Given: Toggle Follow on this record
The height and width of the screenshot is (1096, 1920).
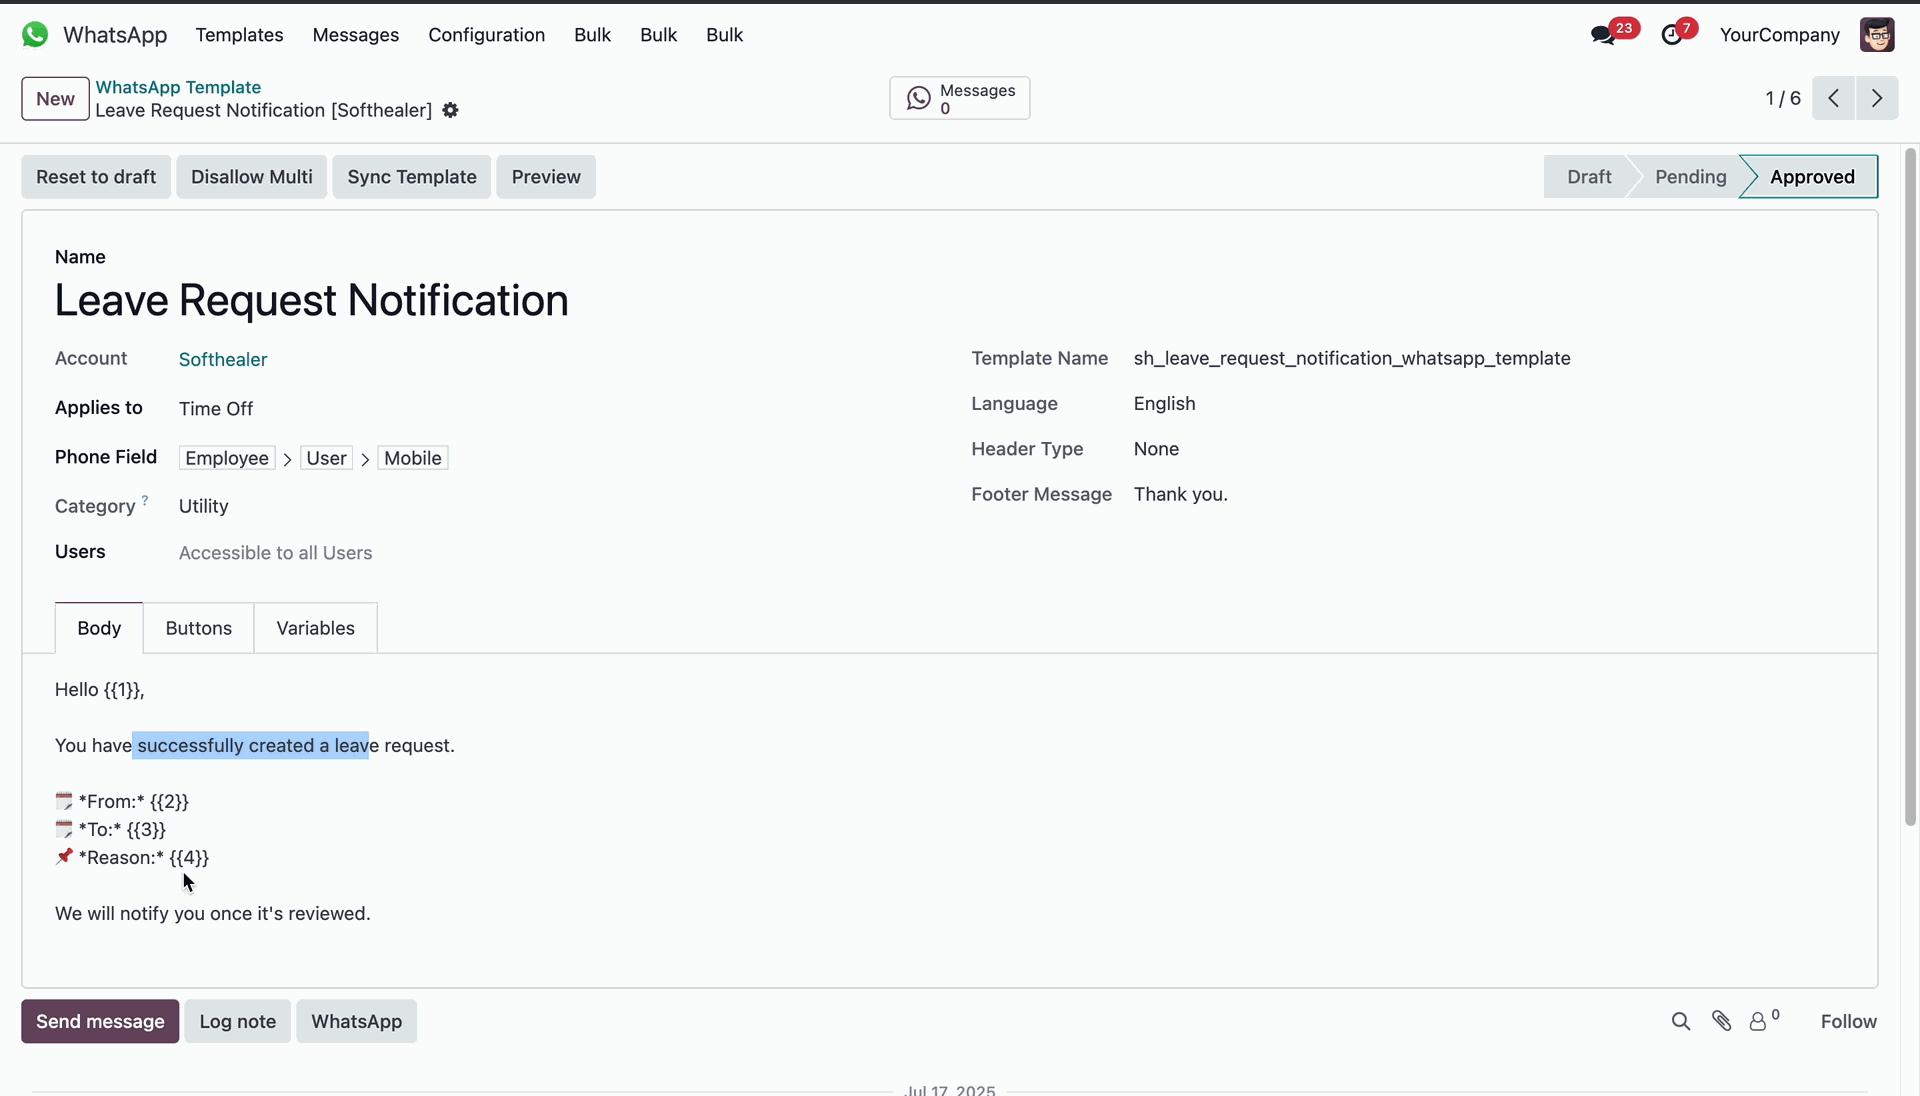Looking at the screenshot, I should (x=1848, y=1021).
